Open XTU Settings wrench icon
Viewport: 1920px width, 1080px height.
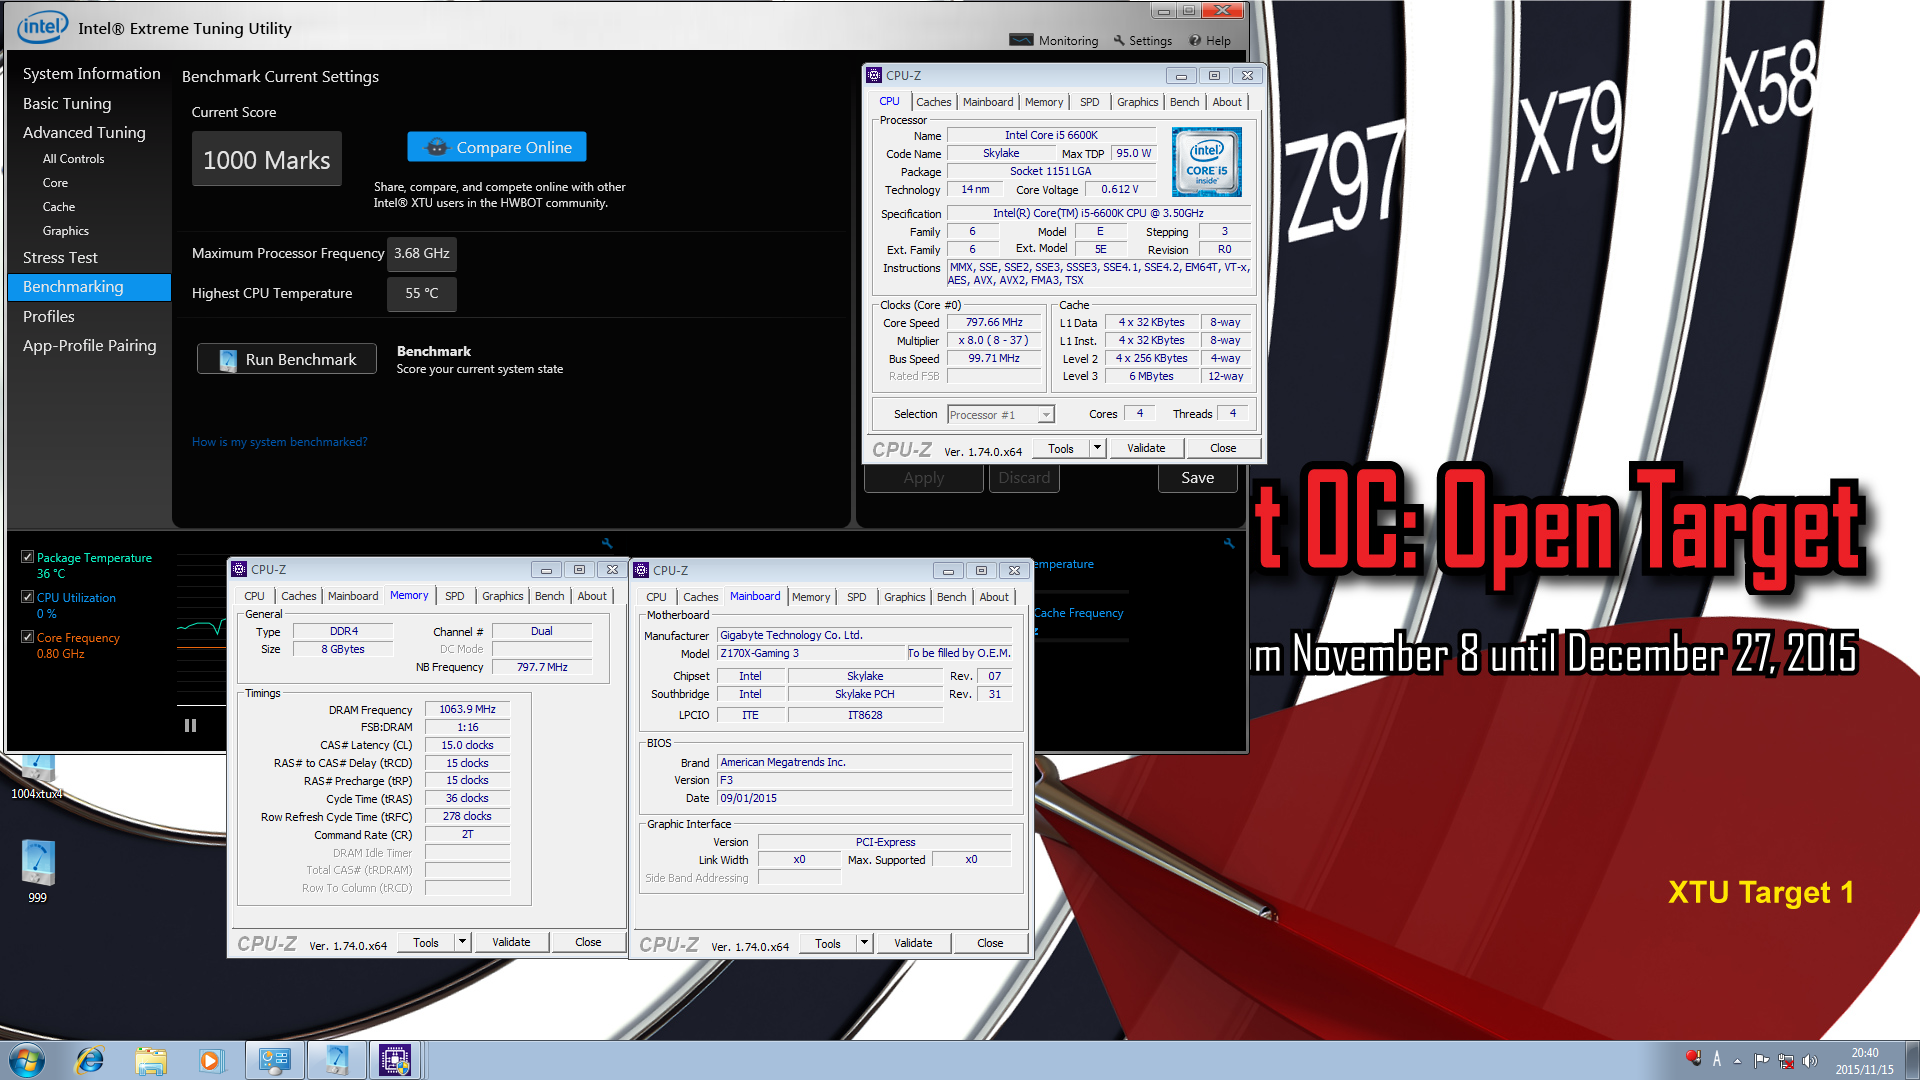[1119, 40]
